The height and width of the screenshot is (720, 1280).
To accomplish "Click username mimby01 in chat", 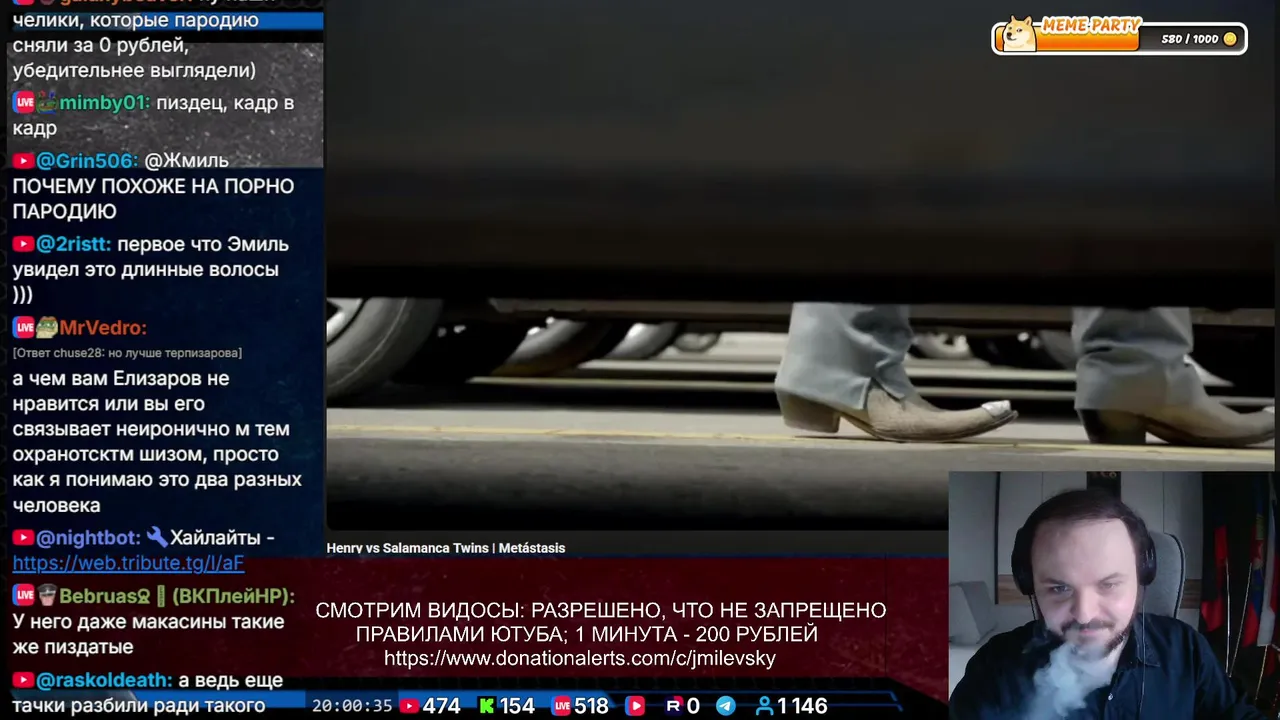I will [104, 102].
